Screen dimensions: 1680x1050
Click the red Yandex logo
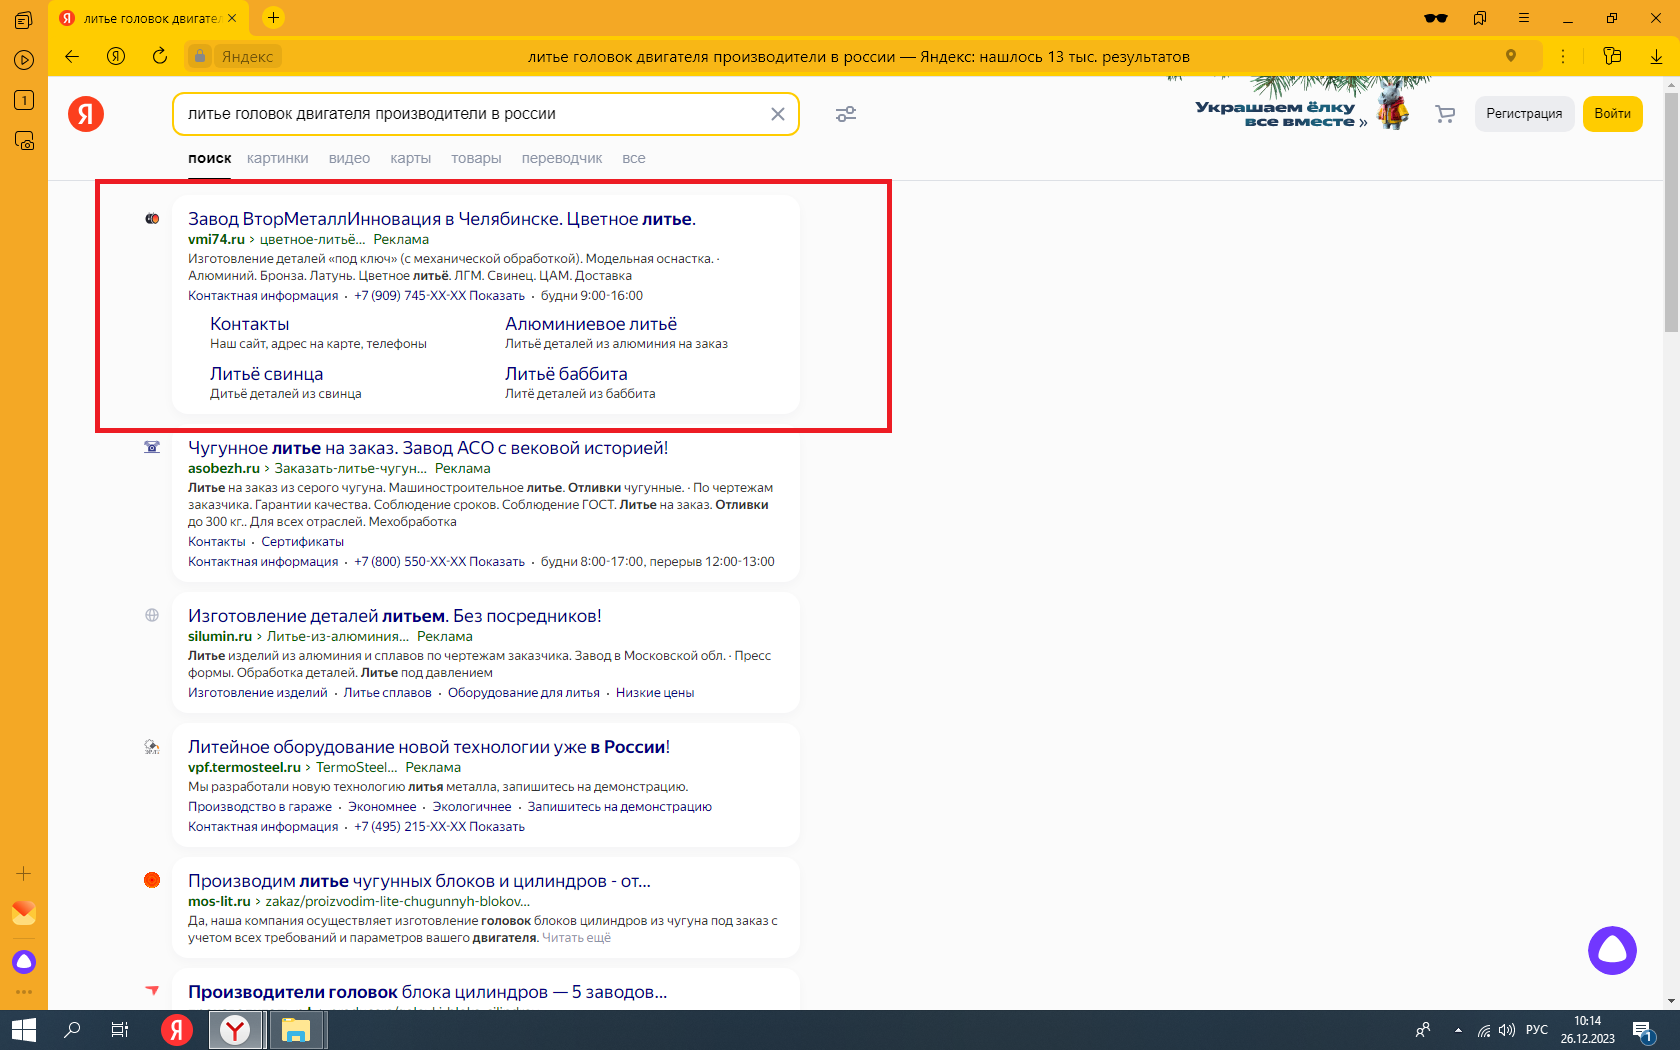pos(86,114)
